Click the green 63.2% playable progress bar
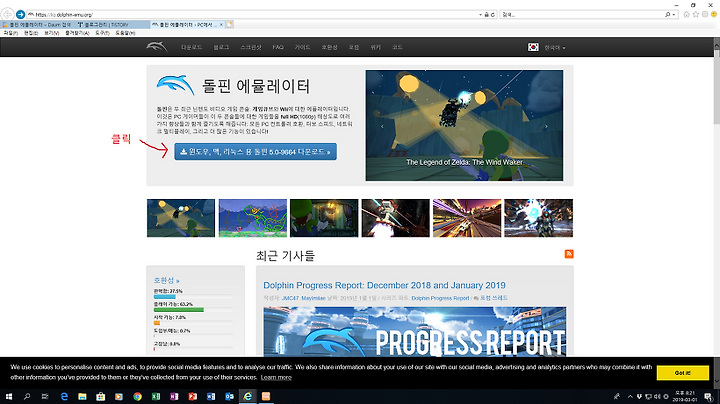Image resolution: width=720 pixels, height=404 pixels. [179, 310]
